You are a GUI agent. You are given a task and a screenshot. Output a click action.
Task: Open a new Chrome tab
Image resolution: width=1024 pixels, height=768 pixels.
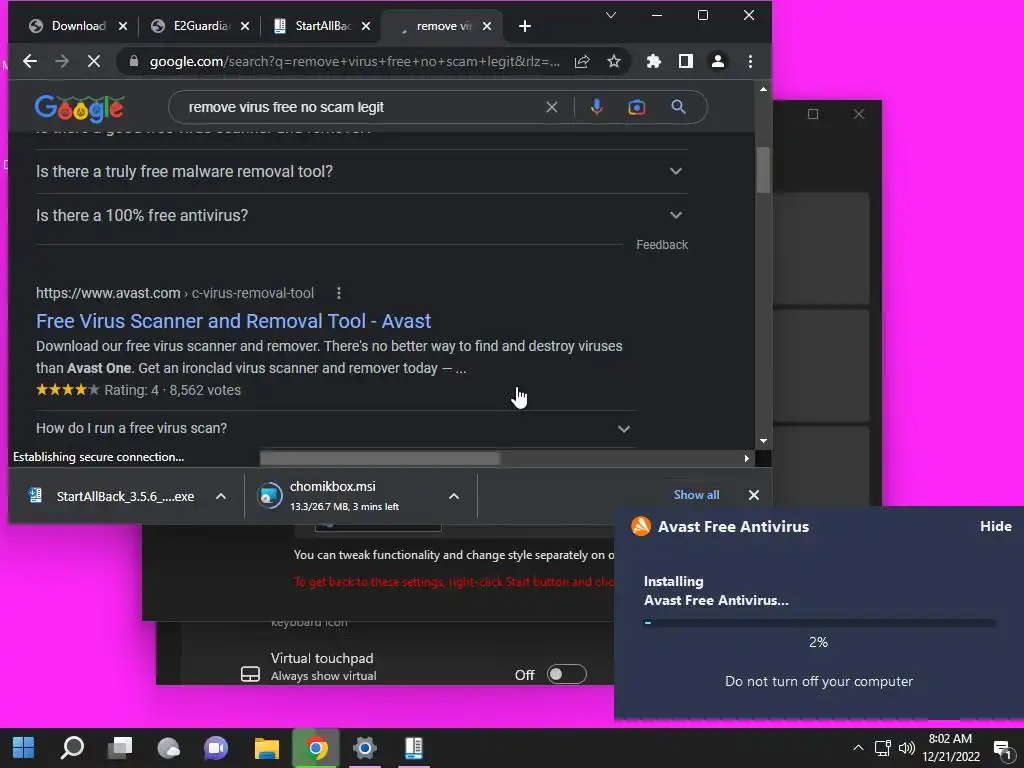(524, 26)
